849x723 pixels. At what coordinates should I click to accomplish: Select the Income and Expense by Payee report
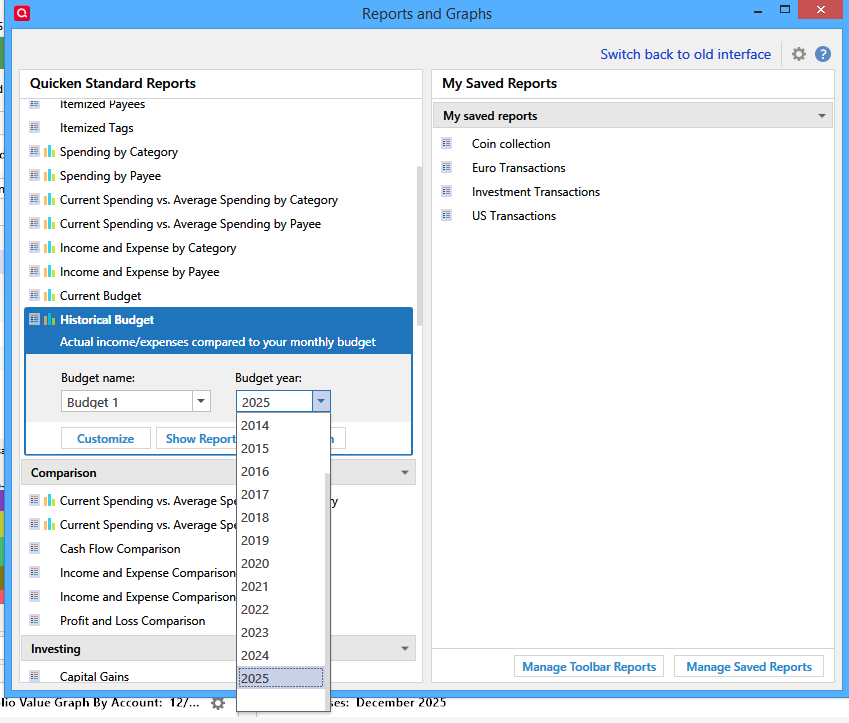tap(139, 272)
